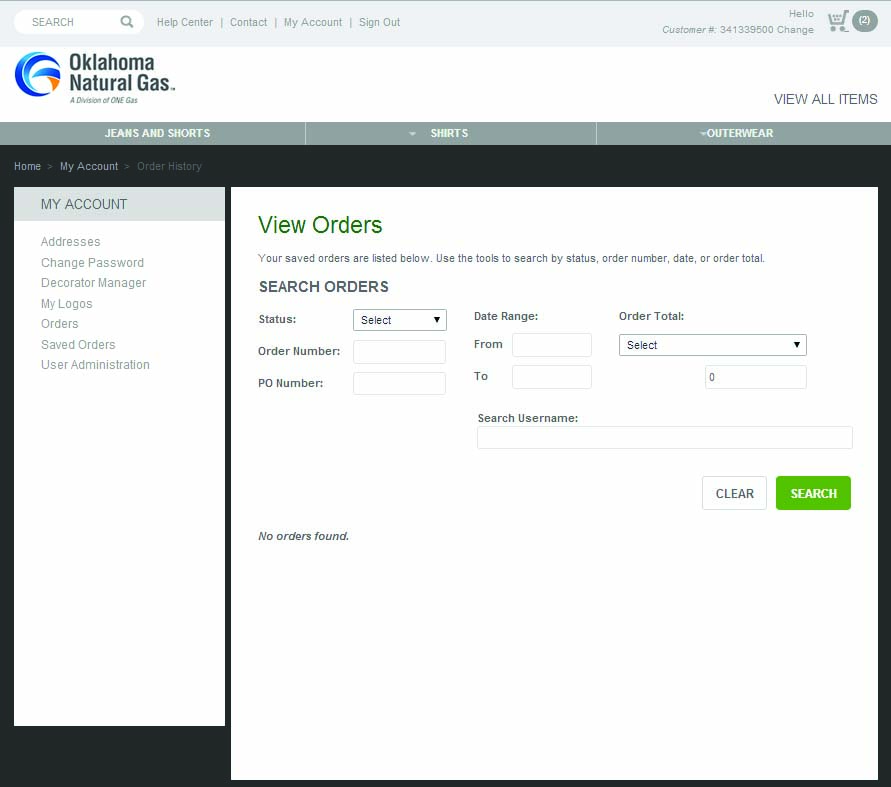This screenshot has width=891, height=787.
Task: Open the Order Total dropdown
Action: tap(712, 345)
